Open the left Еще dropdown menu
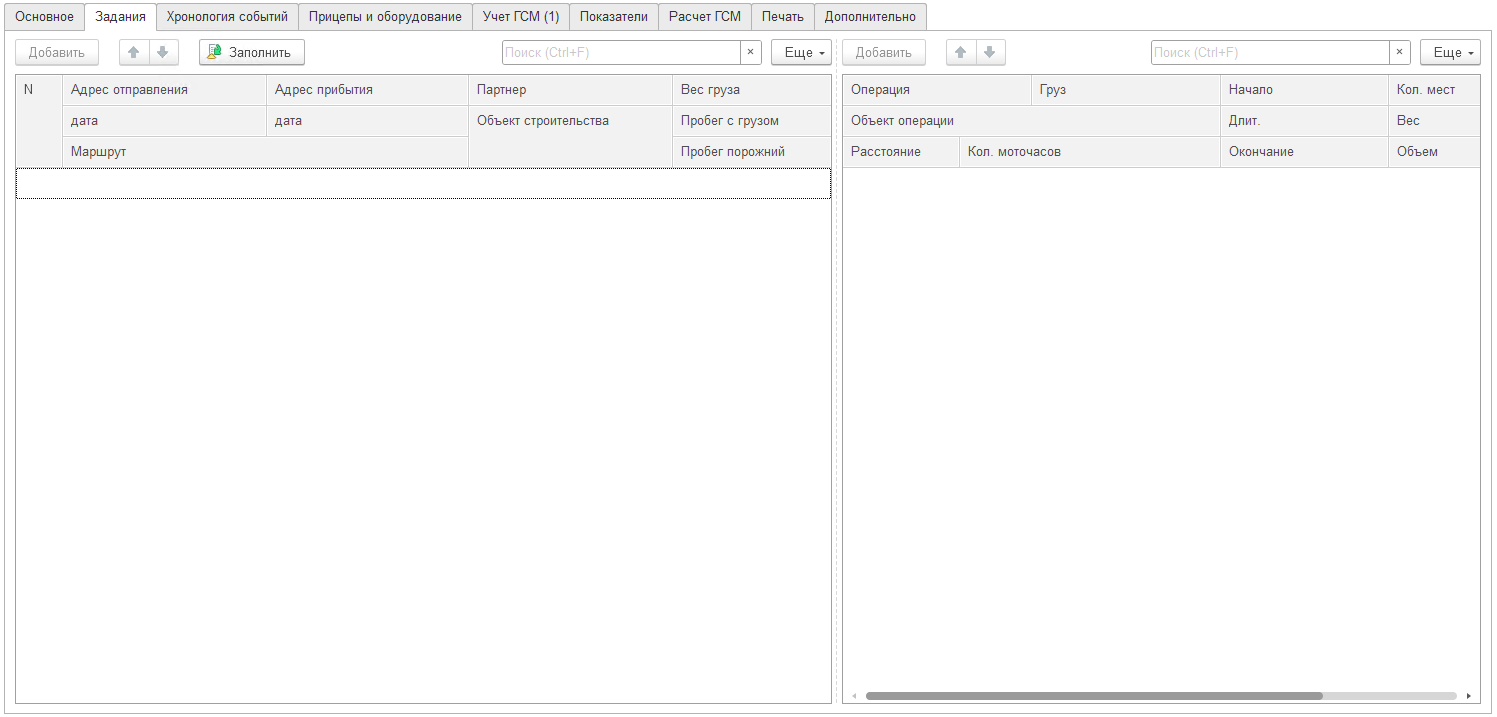Image resolution: width=1497 pixels, height=717 pixels. pos(801,52)
